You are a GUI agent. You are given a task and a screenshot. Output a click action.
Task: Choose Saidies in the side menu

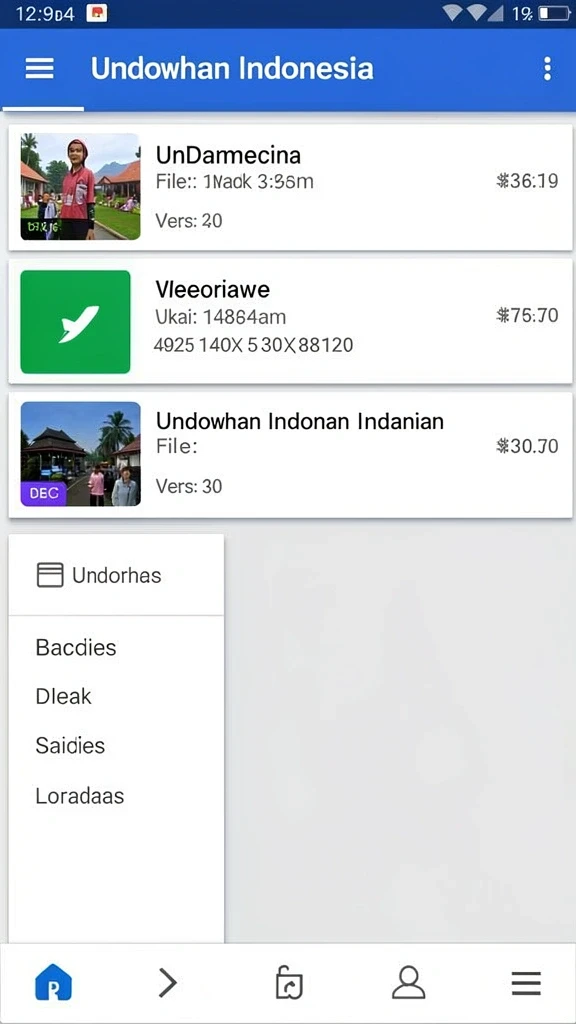click(70, 745)
